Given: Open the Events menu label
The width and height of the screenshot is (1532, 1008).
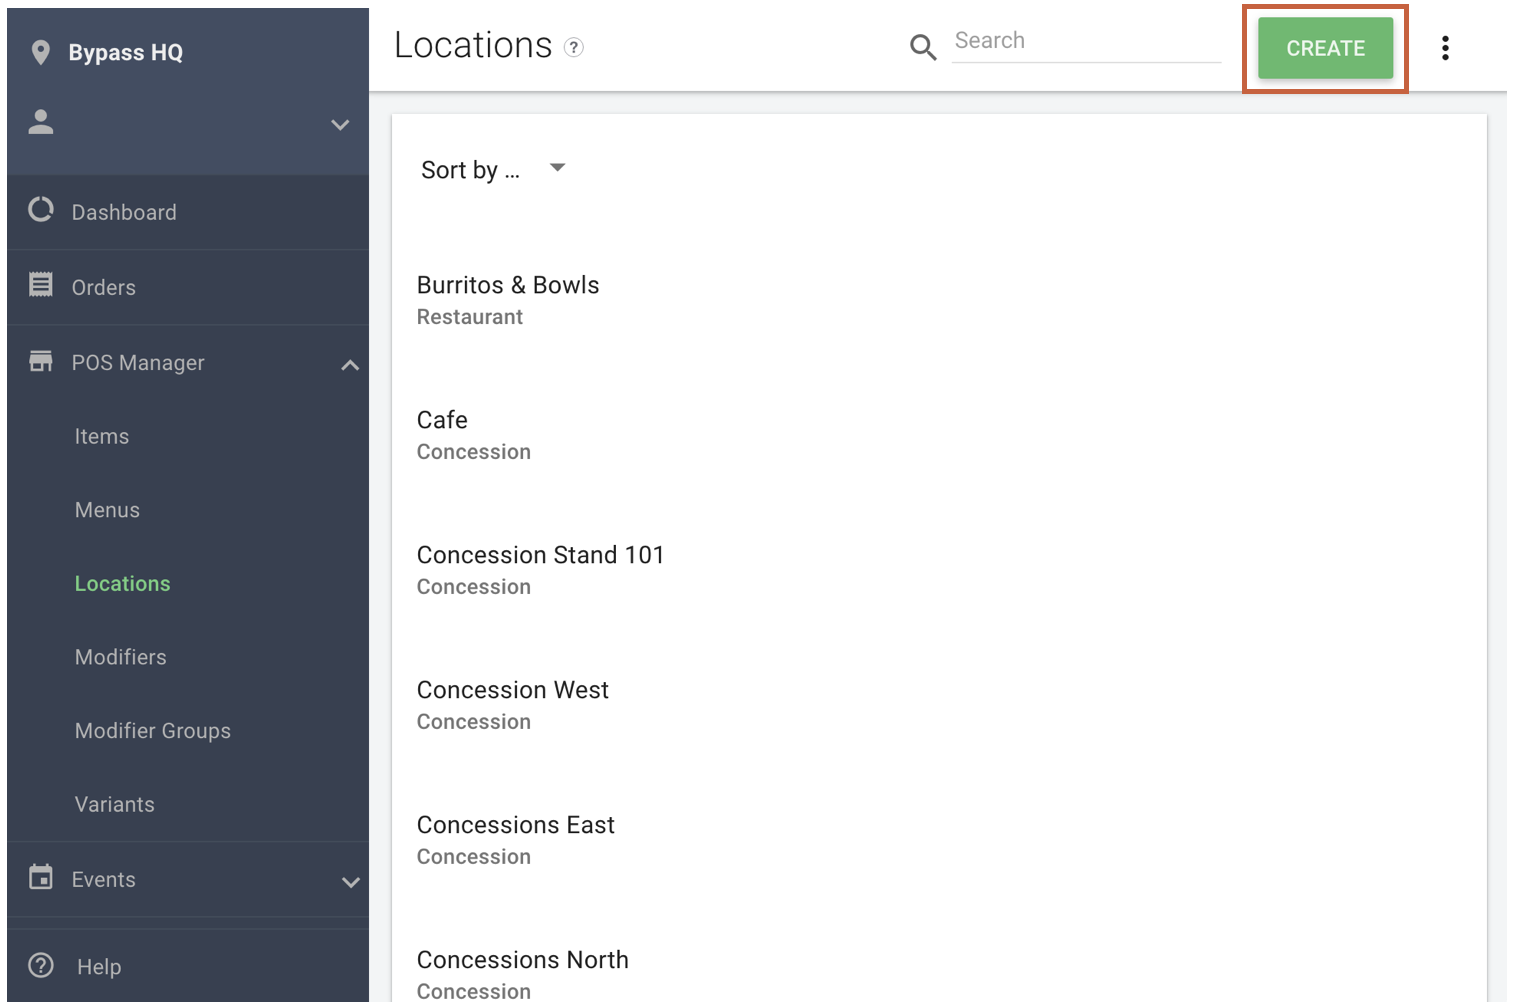Looking at the screenshot, I should (103, 879).
